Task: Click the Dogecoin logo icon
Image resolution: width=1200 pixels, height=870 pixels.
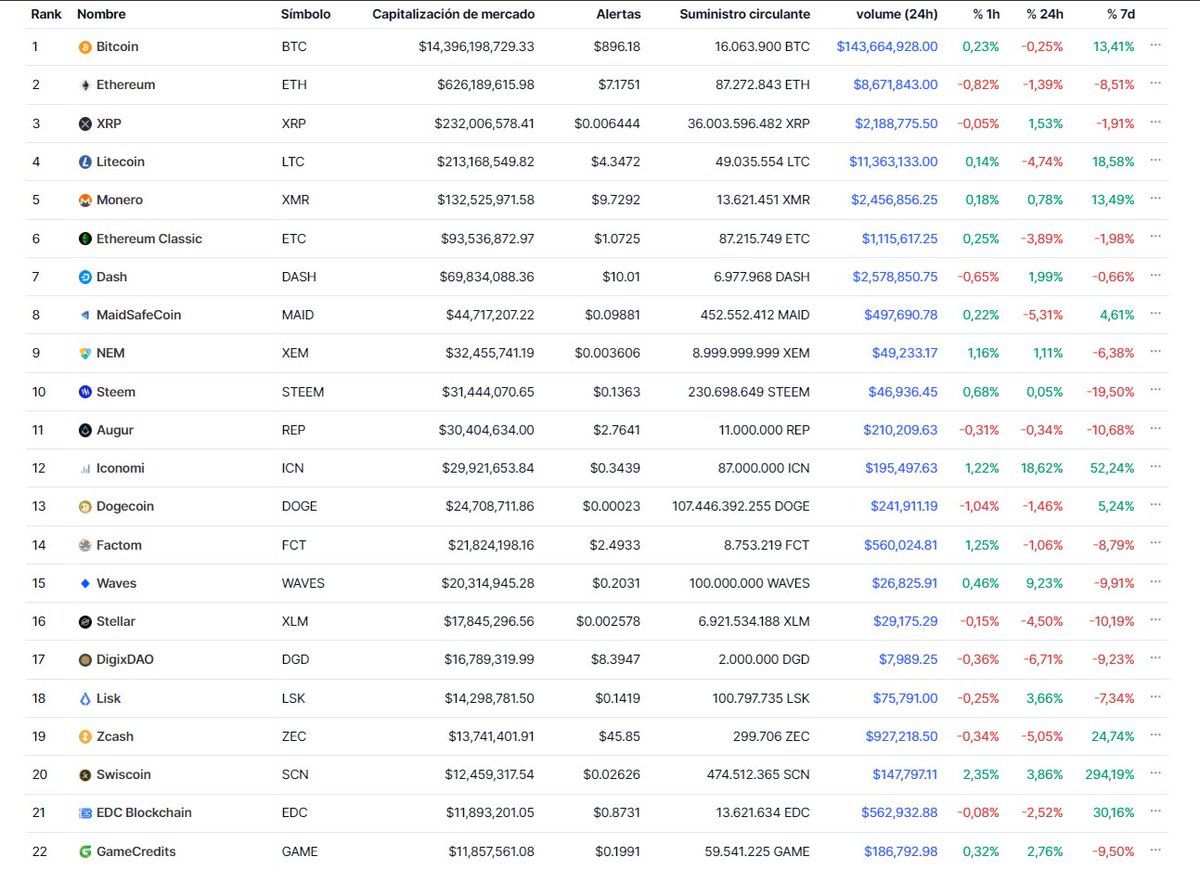Action: 85,506
